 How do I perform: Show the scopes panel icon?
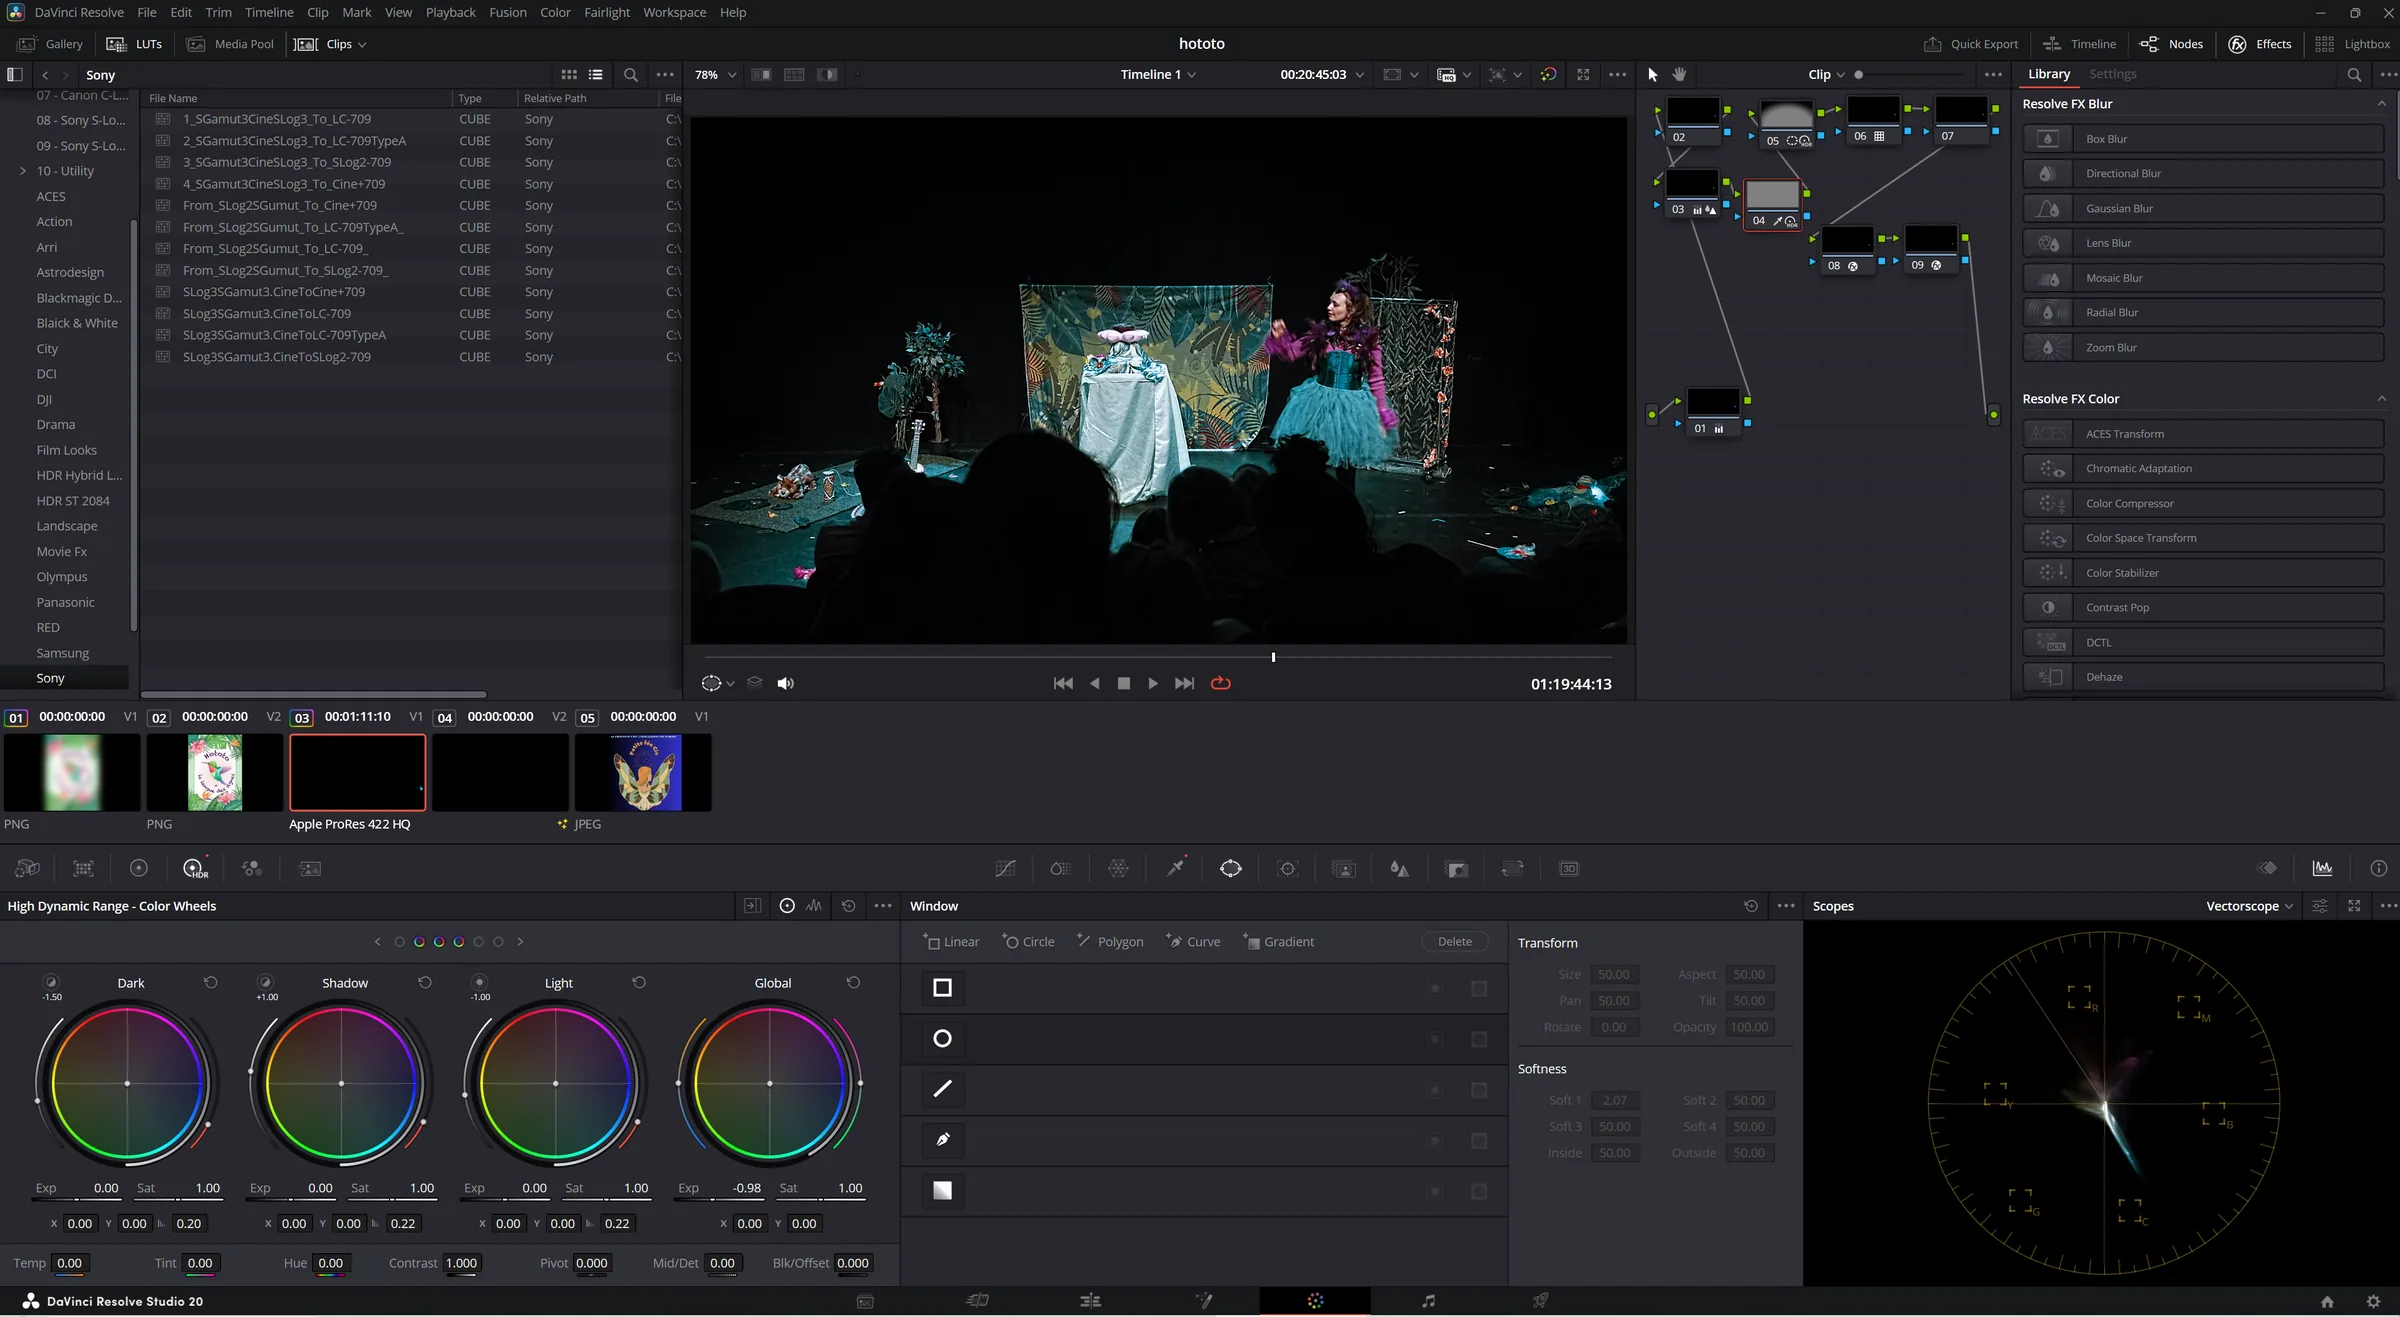pyautogui.click(x=2322, y=868)
